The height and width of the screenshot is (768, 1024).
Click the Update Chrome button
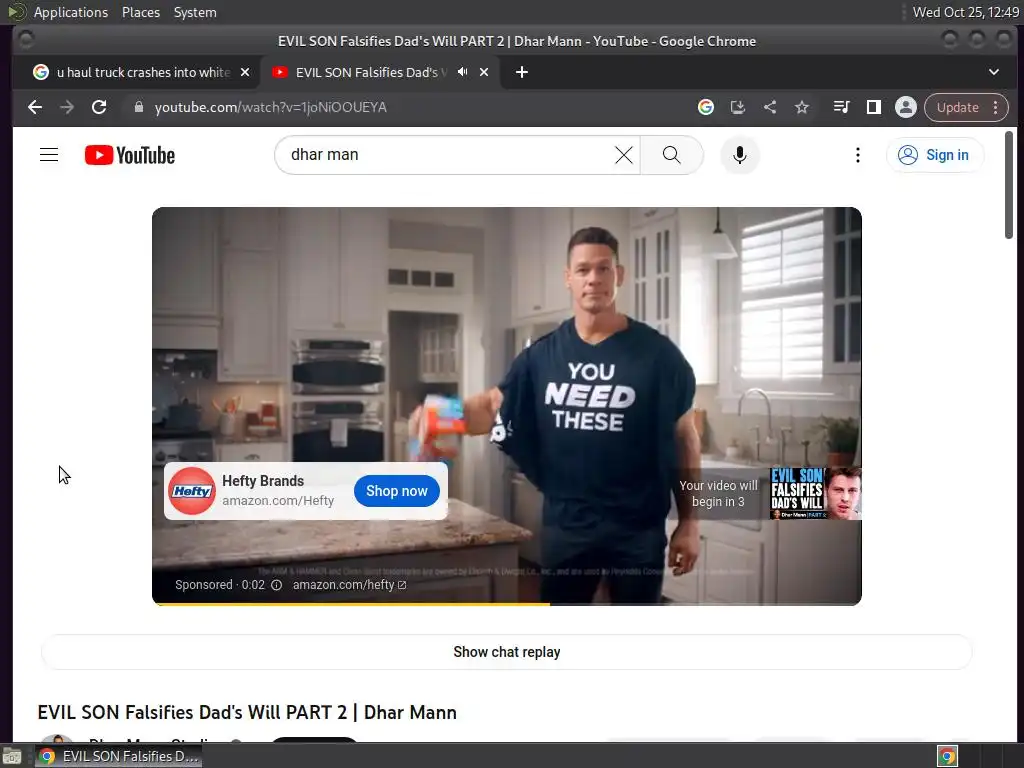pyautogui.click(x=966, y=107)
